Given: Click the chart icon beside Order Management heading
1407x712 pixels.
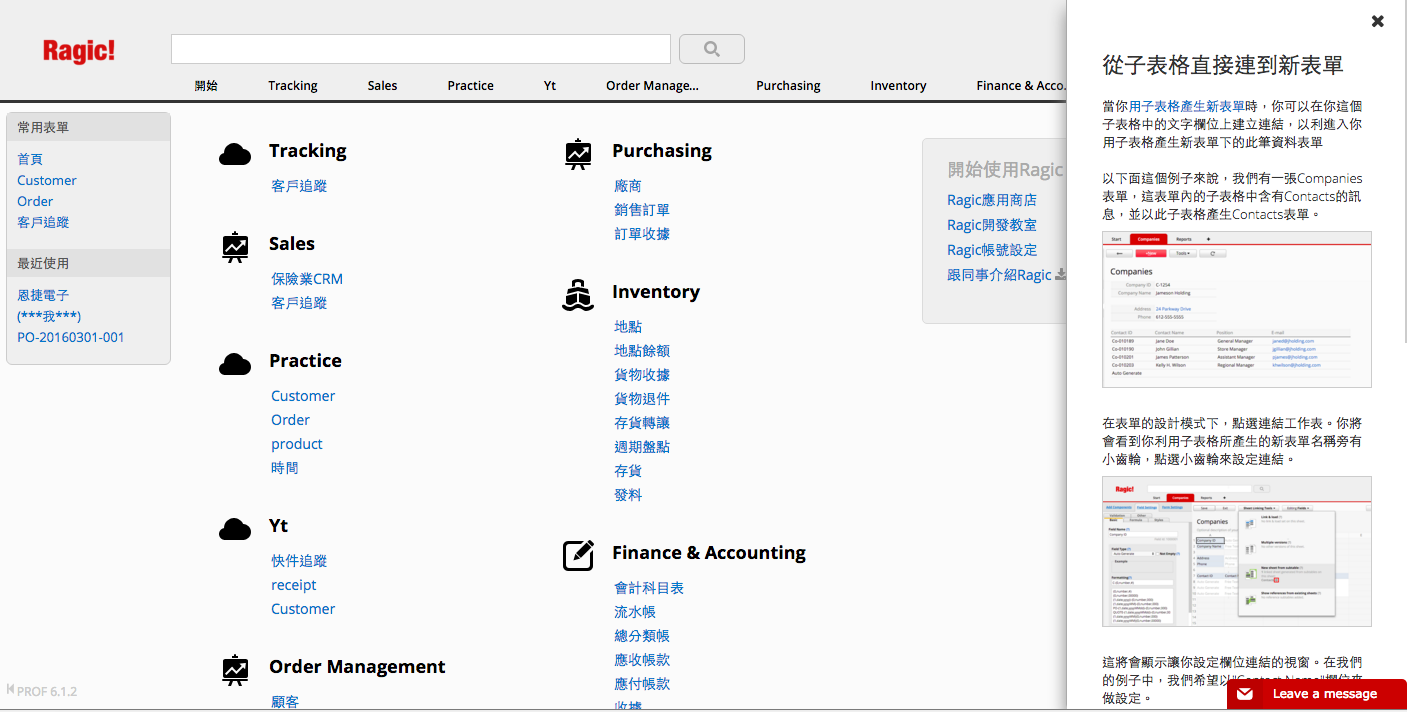Looking at the screenshot, I should pos(235,670).
